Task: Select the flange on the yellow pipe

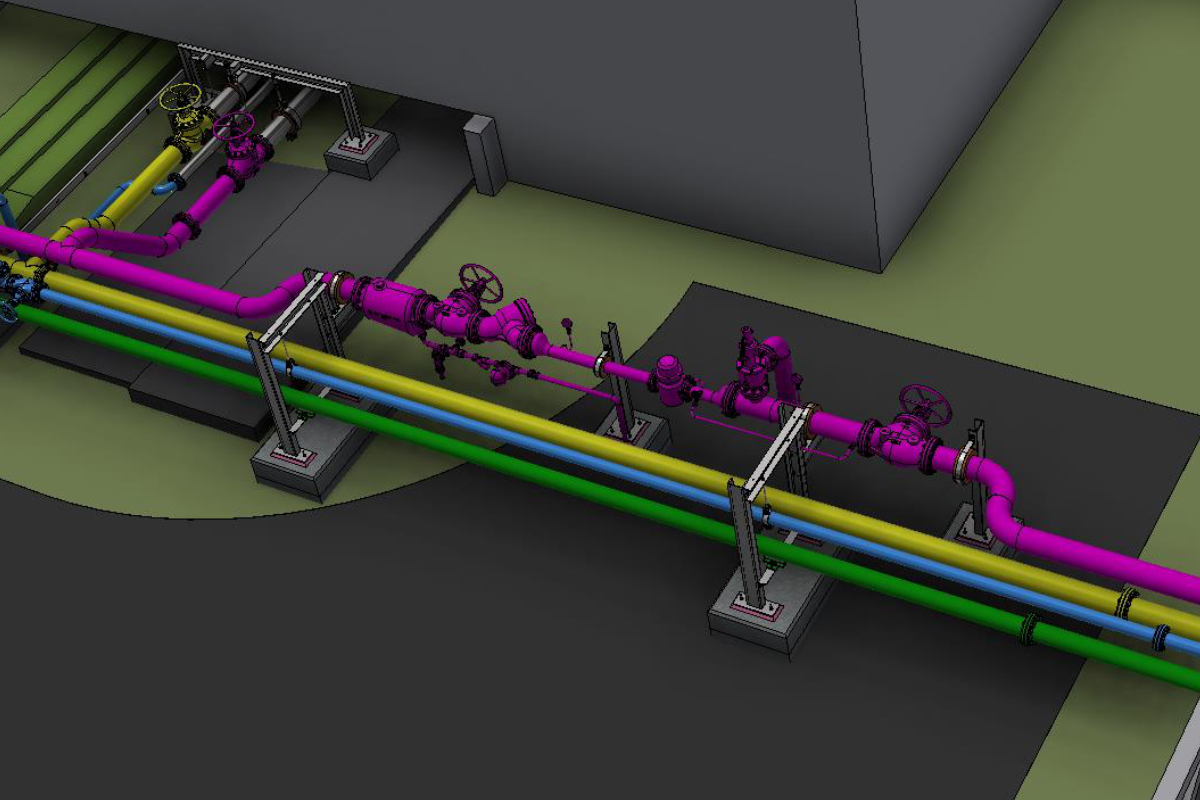Action: click(x=1127, y=602)
